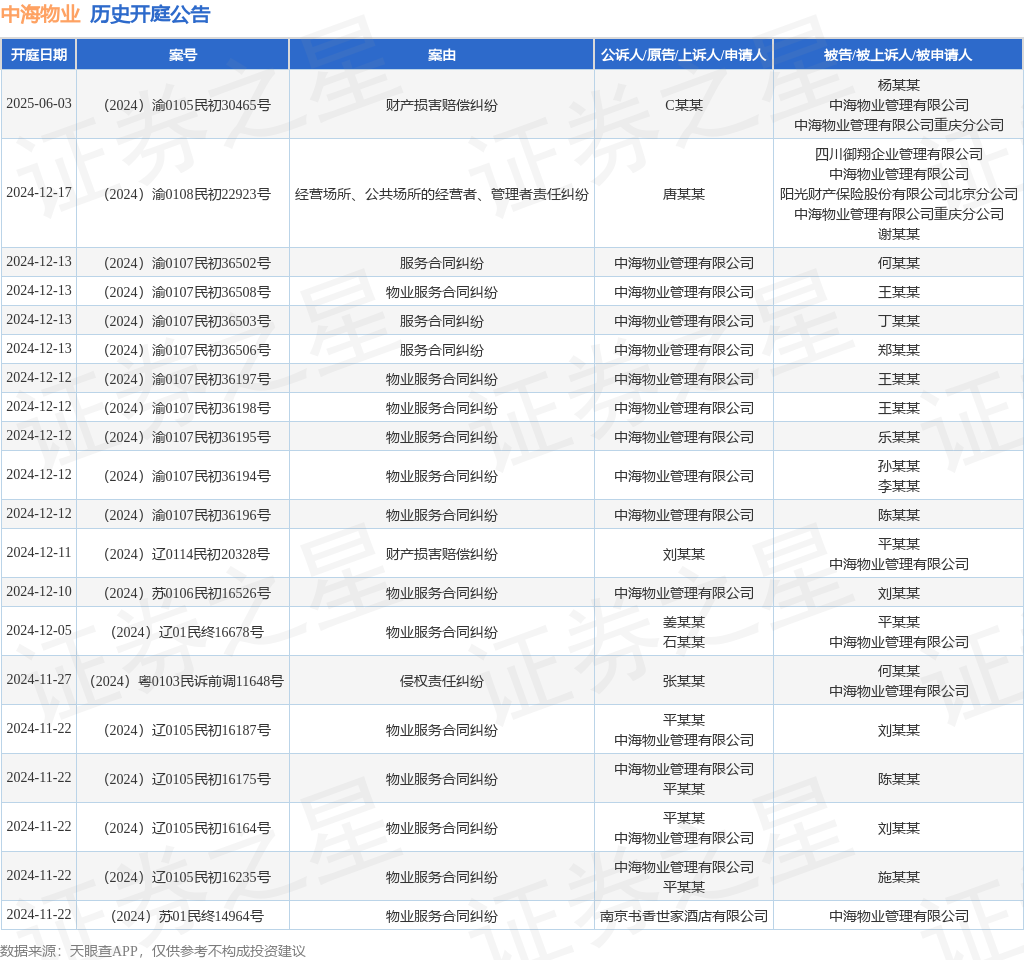1024x960 pixels.
Task: Click defendant 乐某某
Action: 898,437
